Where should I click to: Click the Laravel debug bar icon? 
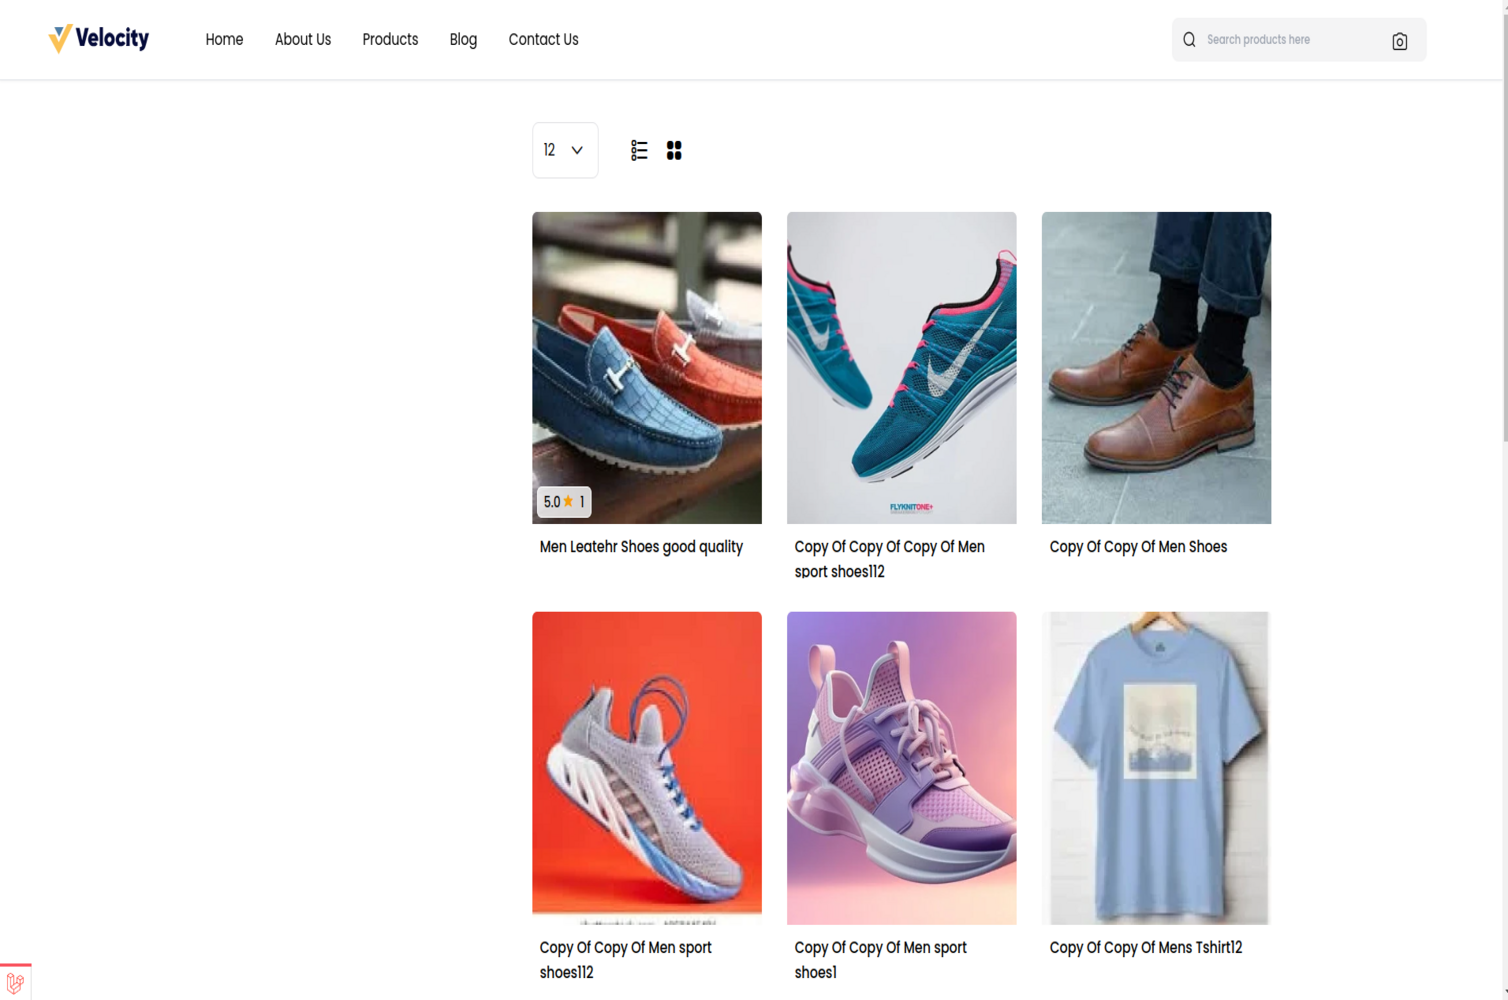click(15, 982)
